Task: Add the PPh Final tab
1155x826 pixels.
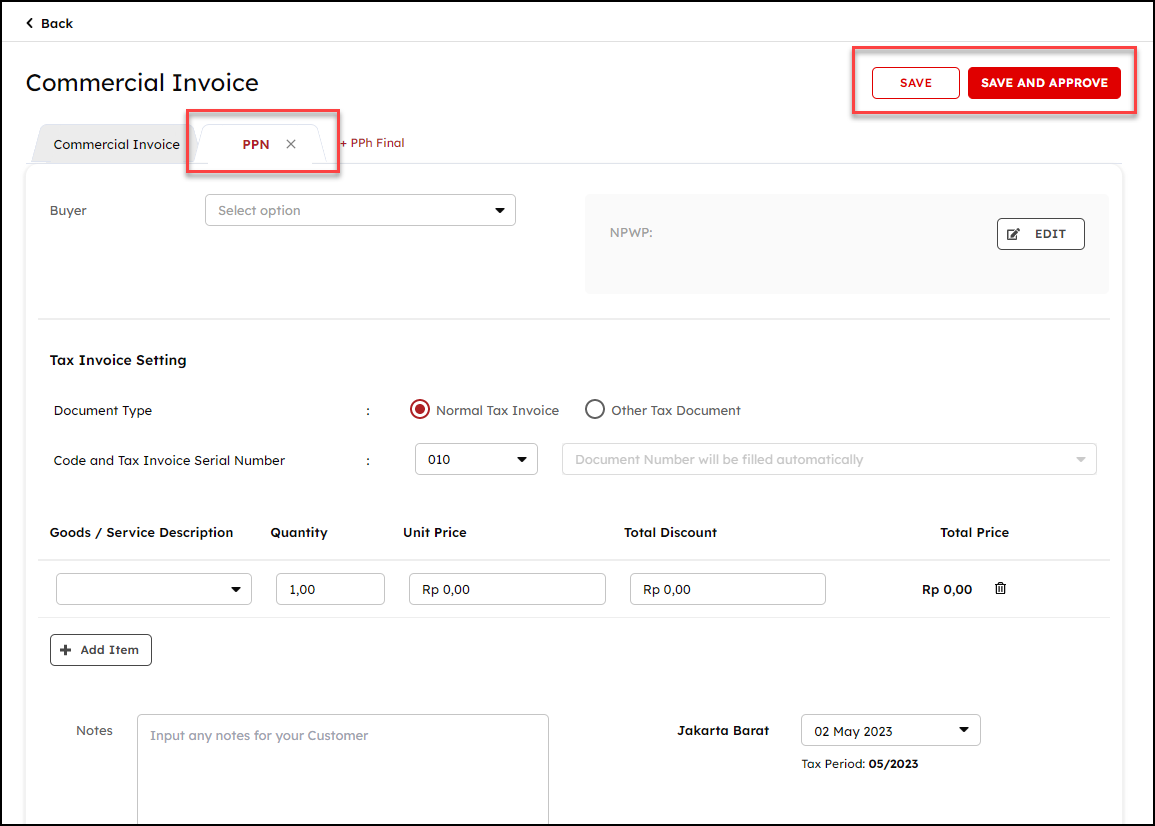Action: (x=372, y=143)
